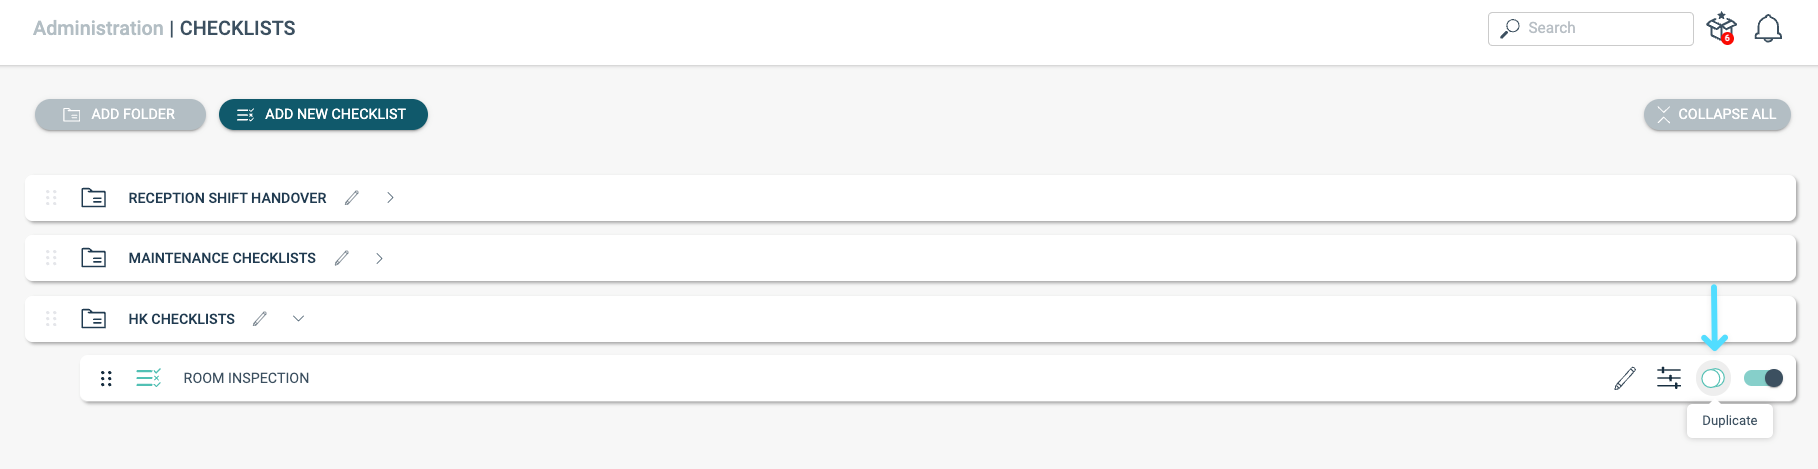Expand the Maintenance Checklists folder chevron
This screenshot has width=1818, height=469.
[x=379, y=258]
